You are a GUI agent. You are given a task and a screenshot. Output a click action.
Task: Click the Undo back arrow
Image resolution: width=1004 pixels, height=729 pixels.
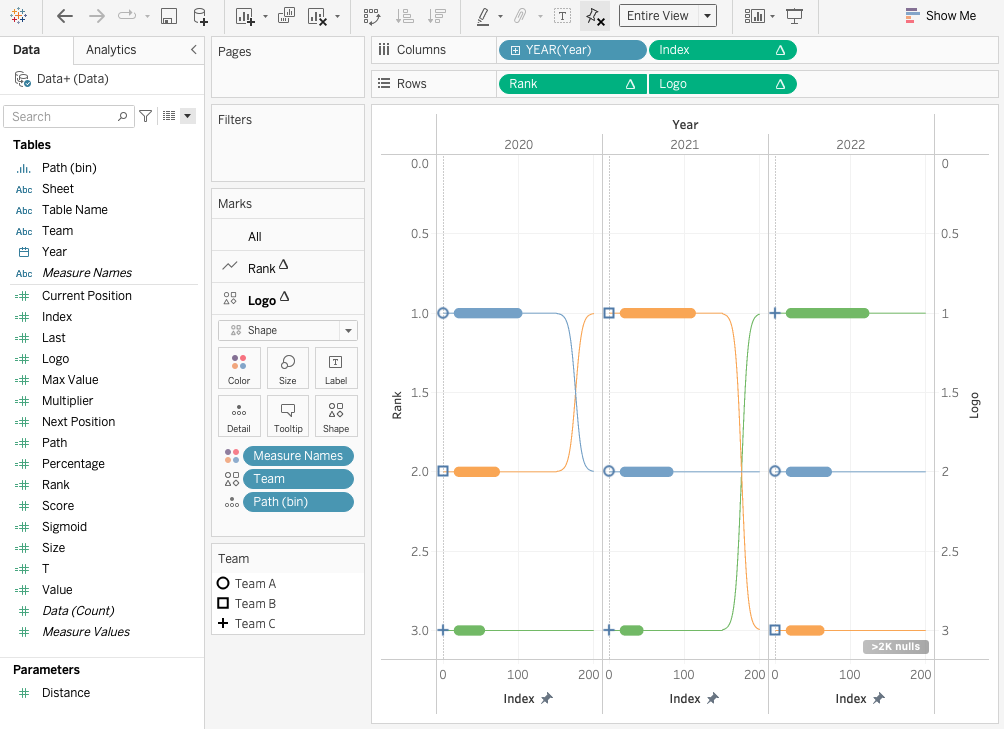pyautogui.click(x=65, y=16)
